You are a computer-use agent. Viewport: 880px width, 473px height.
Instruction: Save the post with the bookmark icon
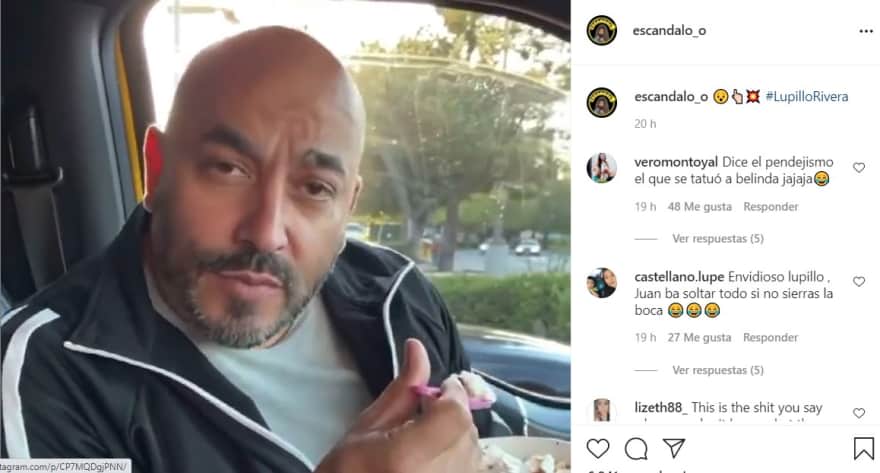pyautogui.click(x=864, y=449)
